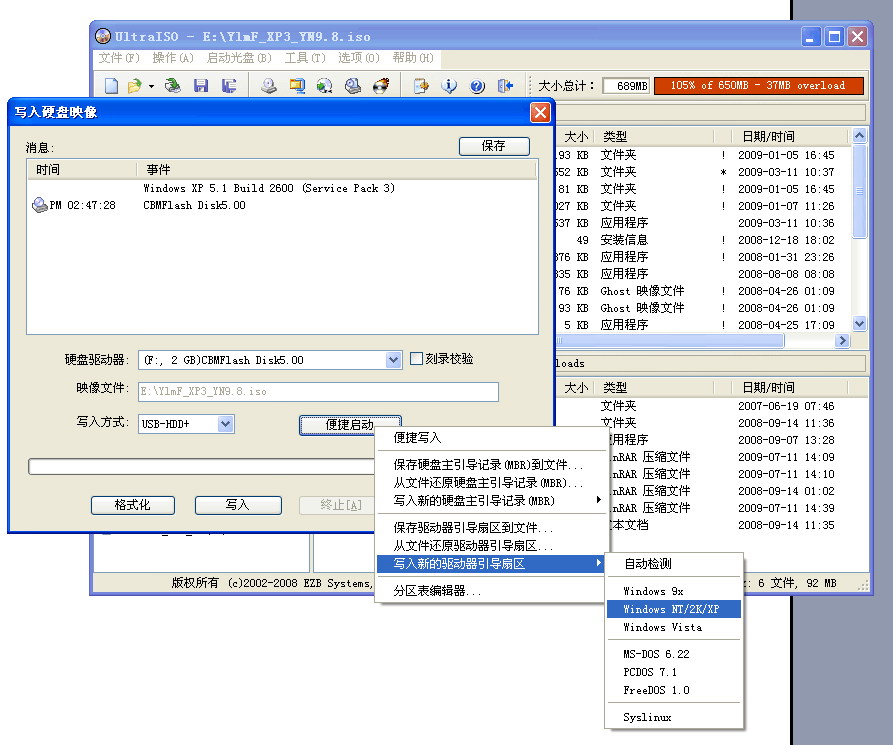Click the 映像文件 path input field

coord(318,392)
